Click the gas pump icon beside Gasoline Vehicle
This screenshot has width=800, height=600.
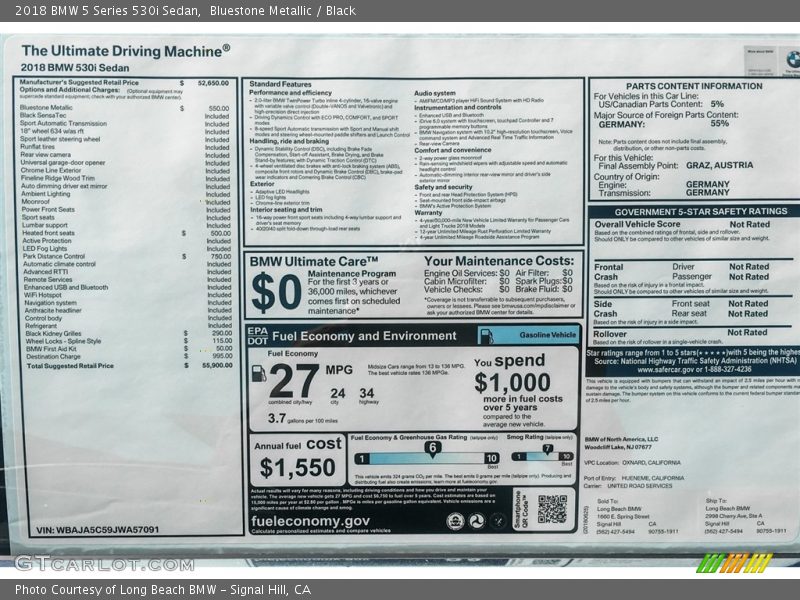coord(487,336)
